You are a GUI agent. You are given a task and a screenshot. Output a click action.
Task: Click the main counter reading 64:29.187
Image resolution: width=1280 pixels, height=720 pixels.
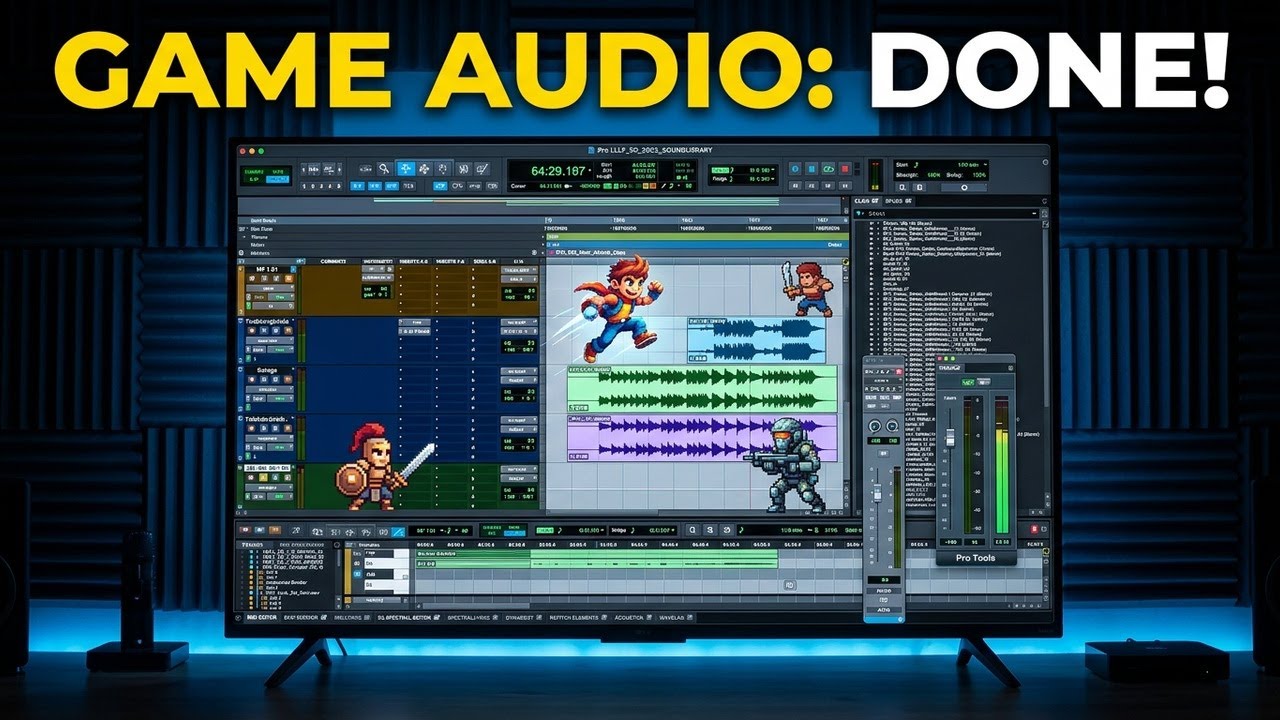558,171
